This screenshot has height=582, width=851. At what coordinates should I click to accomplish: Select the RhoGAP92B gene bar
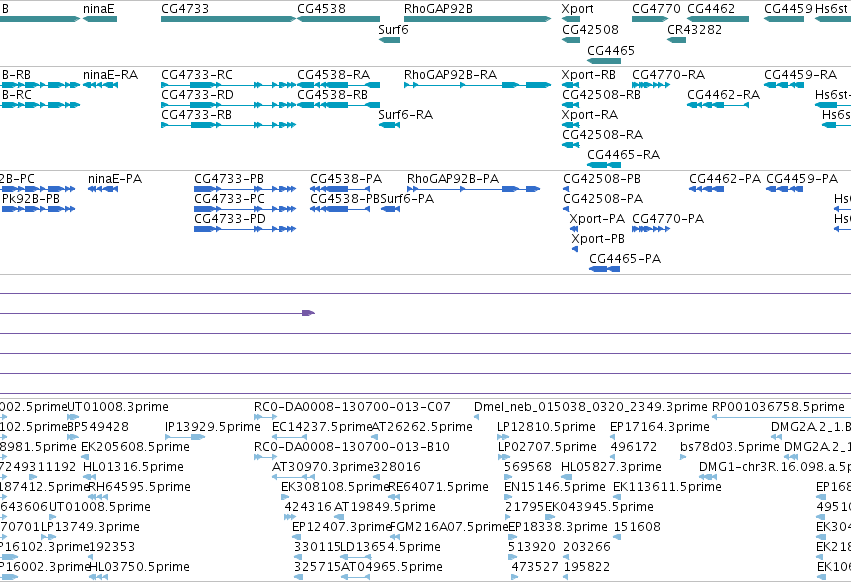pos(478,19)
